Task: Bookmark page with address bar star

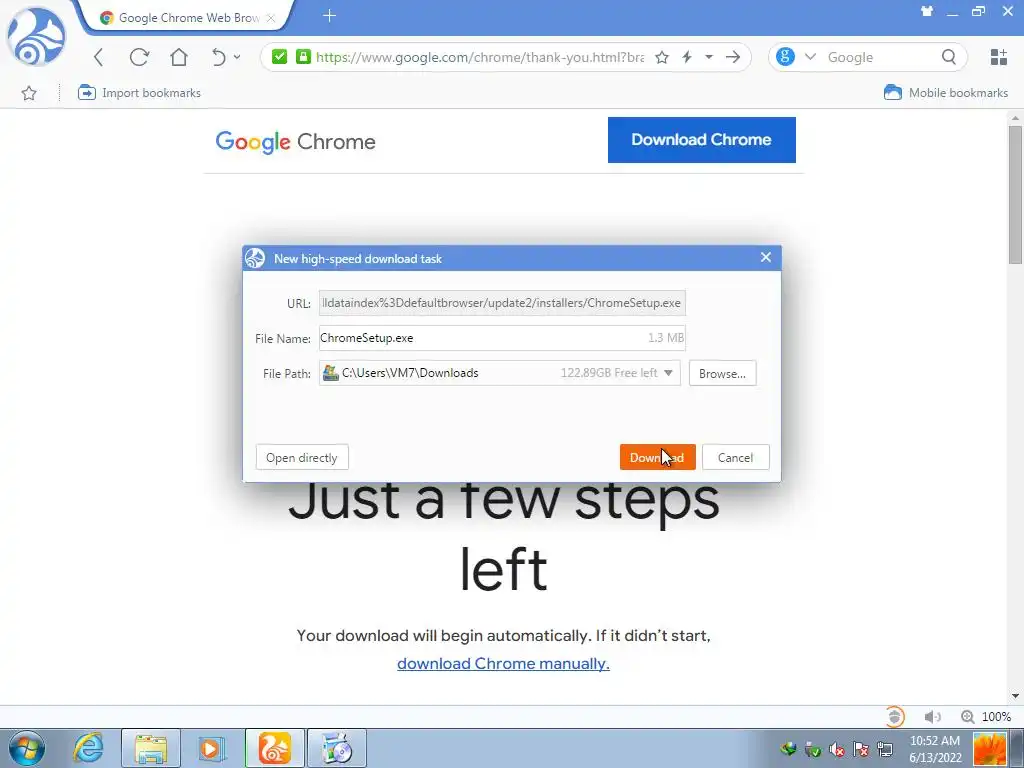Action: 662,57
